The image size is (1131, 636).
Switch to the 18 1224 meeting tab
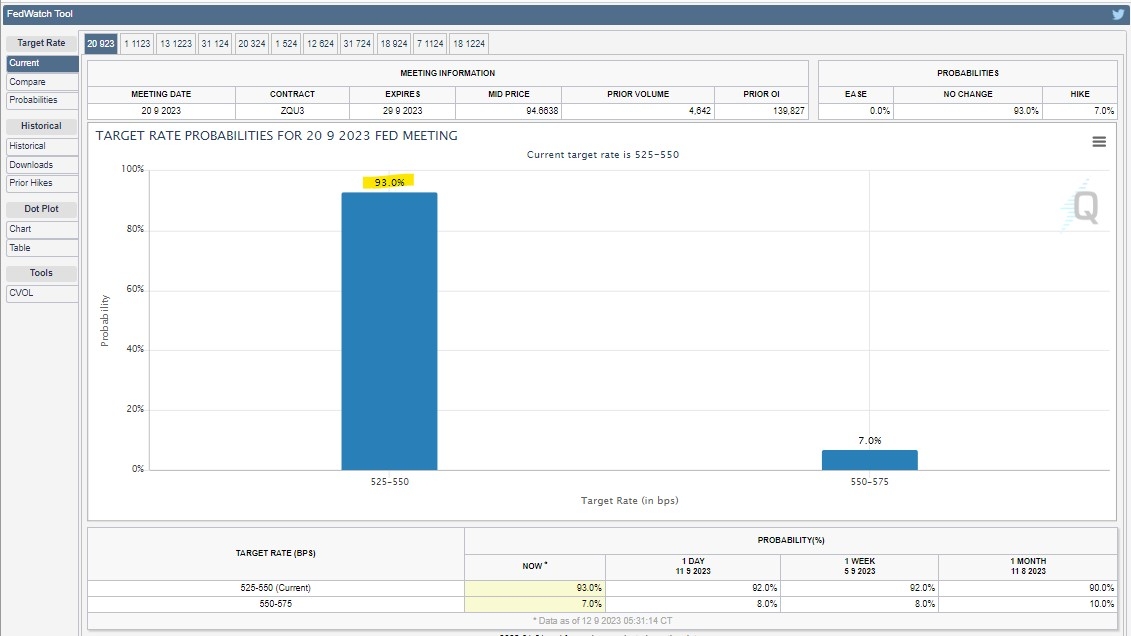point(469,44)
